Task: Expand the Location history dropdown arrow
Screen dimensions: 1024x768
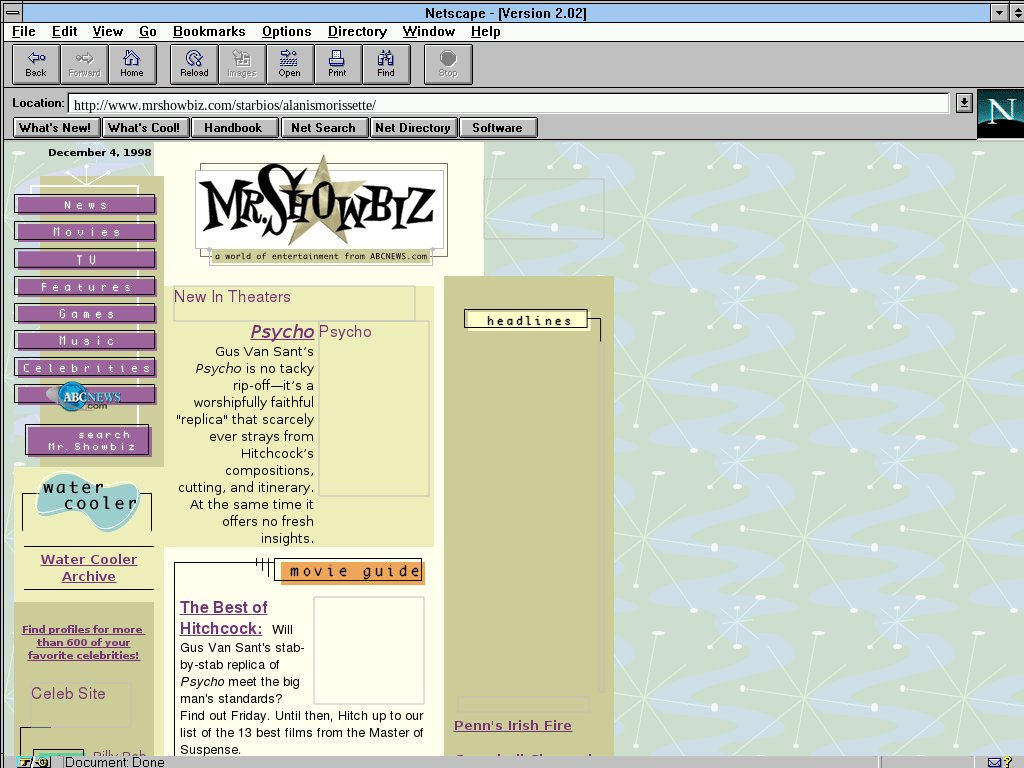Action: [x=963, y=103]
